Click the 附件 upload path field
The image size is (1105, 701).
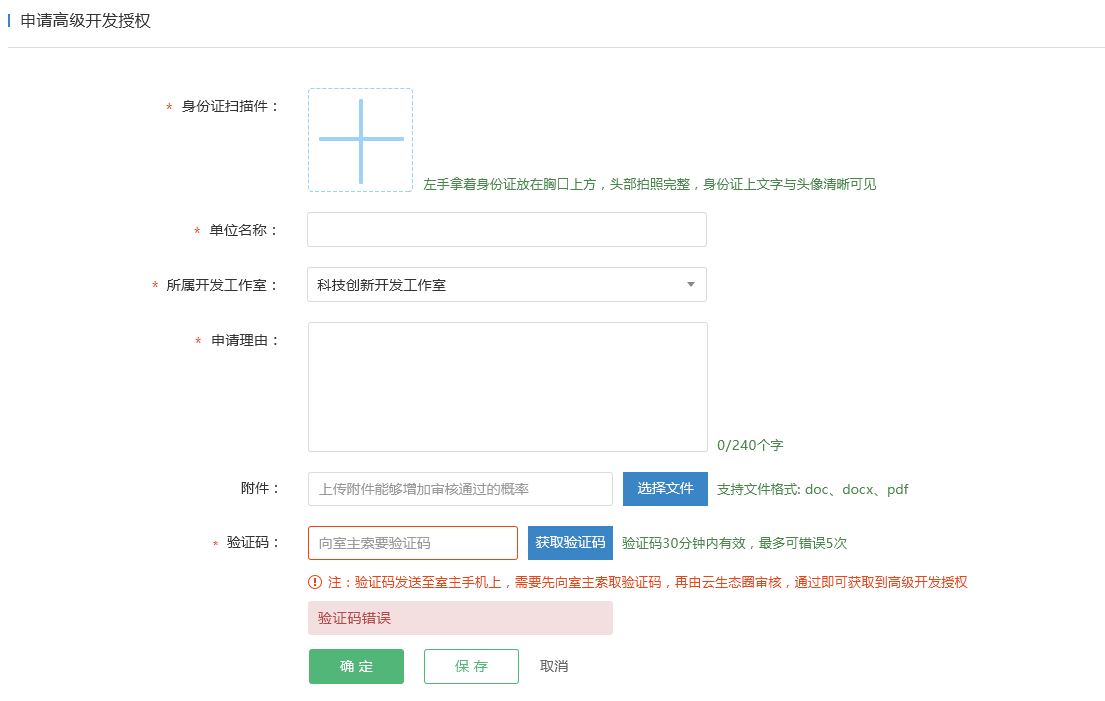click(460, 489)
